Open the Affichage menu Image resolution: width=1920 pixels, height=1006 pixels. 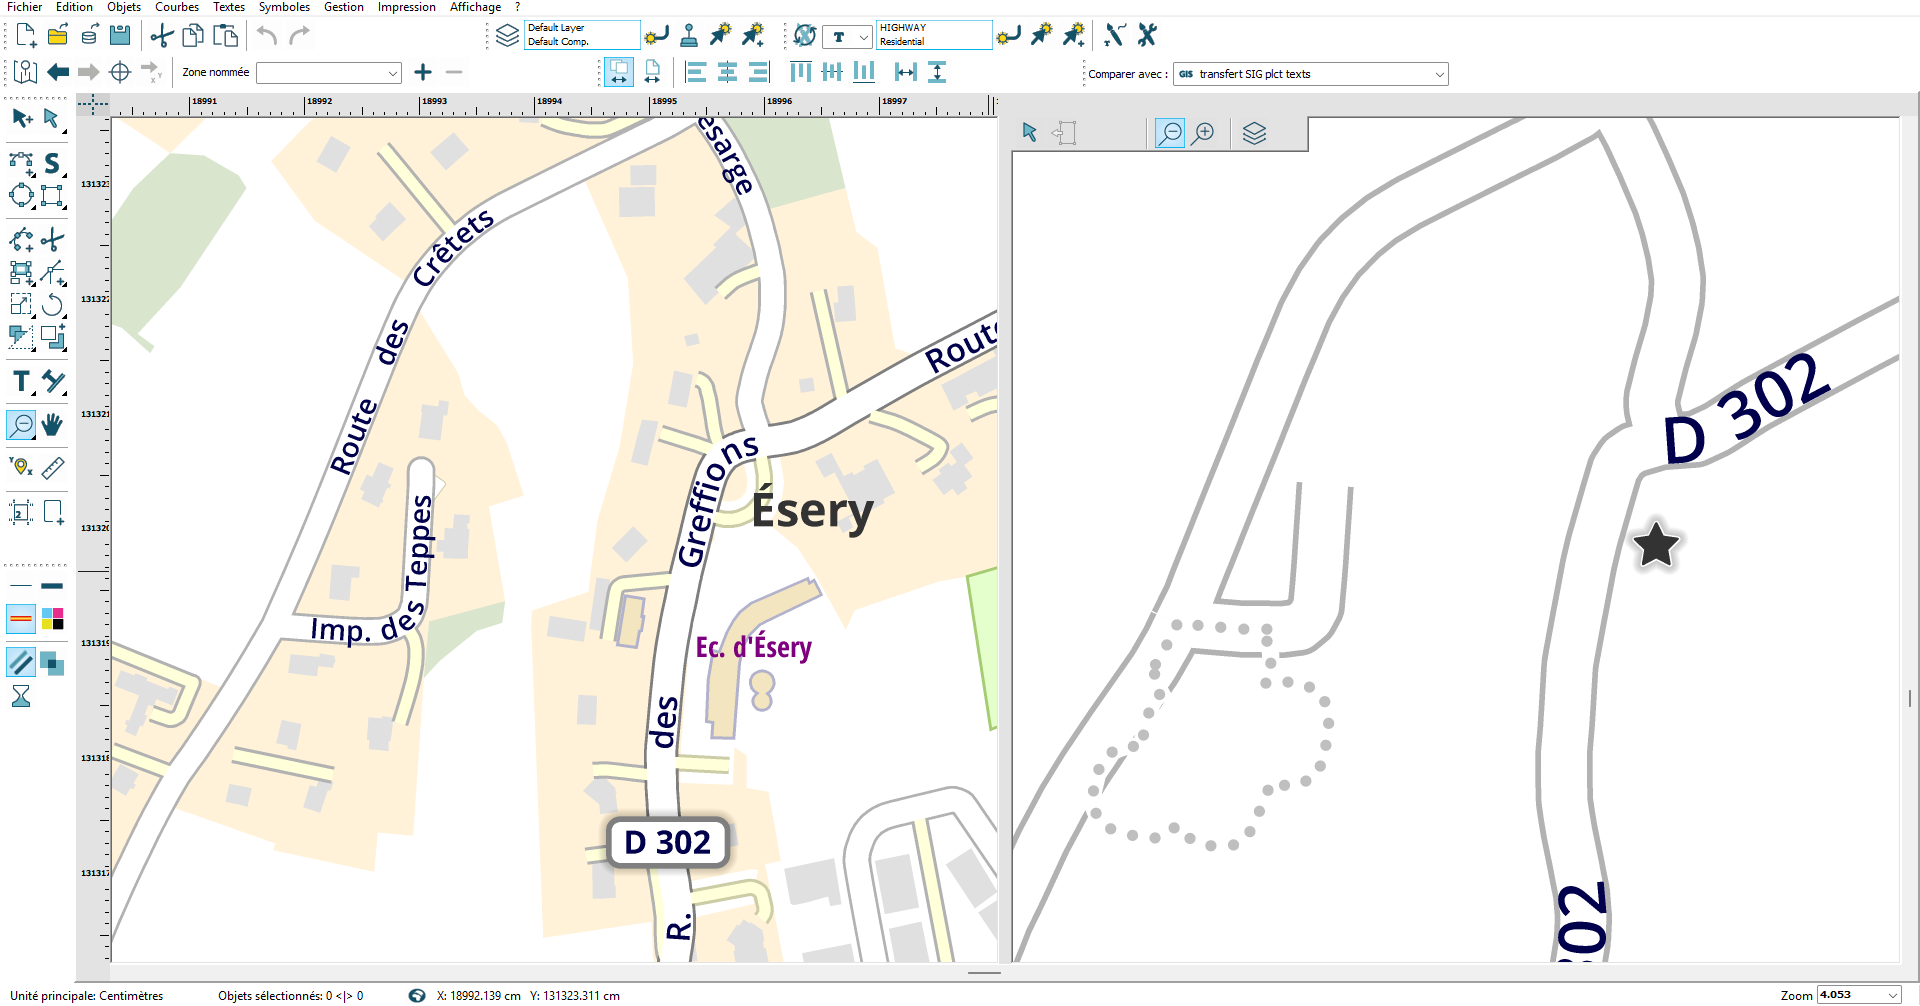(475, 7)
